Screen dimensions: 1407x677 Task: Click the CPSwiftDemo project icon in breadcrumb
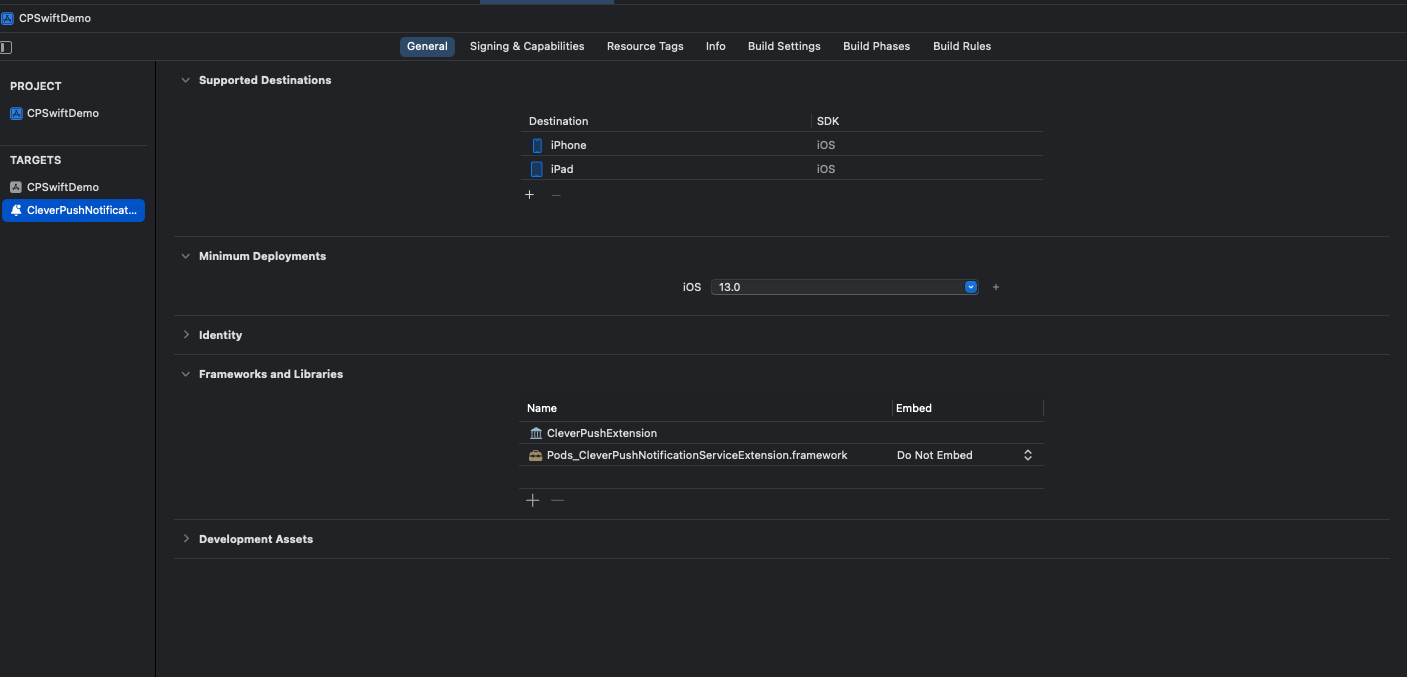[8, 18]
